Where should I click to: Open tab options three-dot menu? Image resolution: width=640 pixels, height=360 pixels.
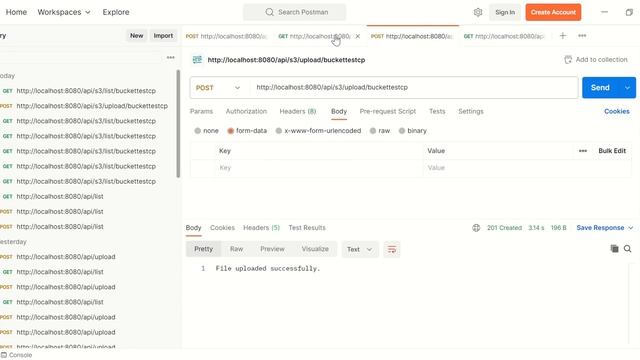click(x=582, y=36)
